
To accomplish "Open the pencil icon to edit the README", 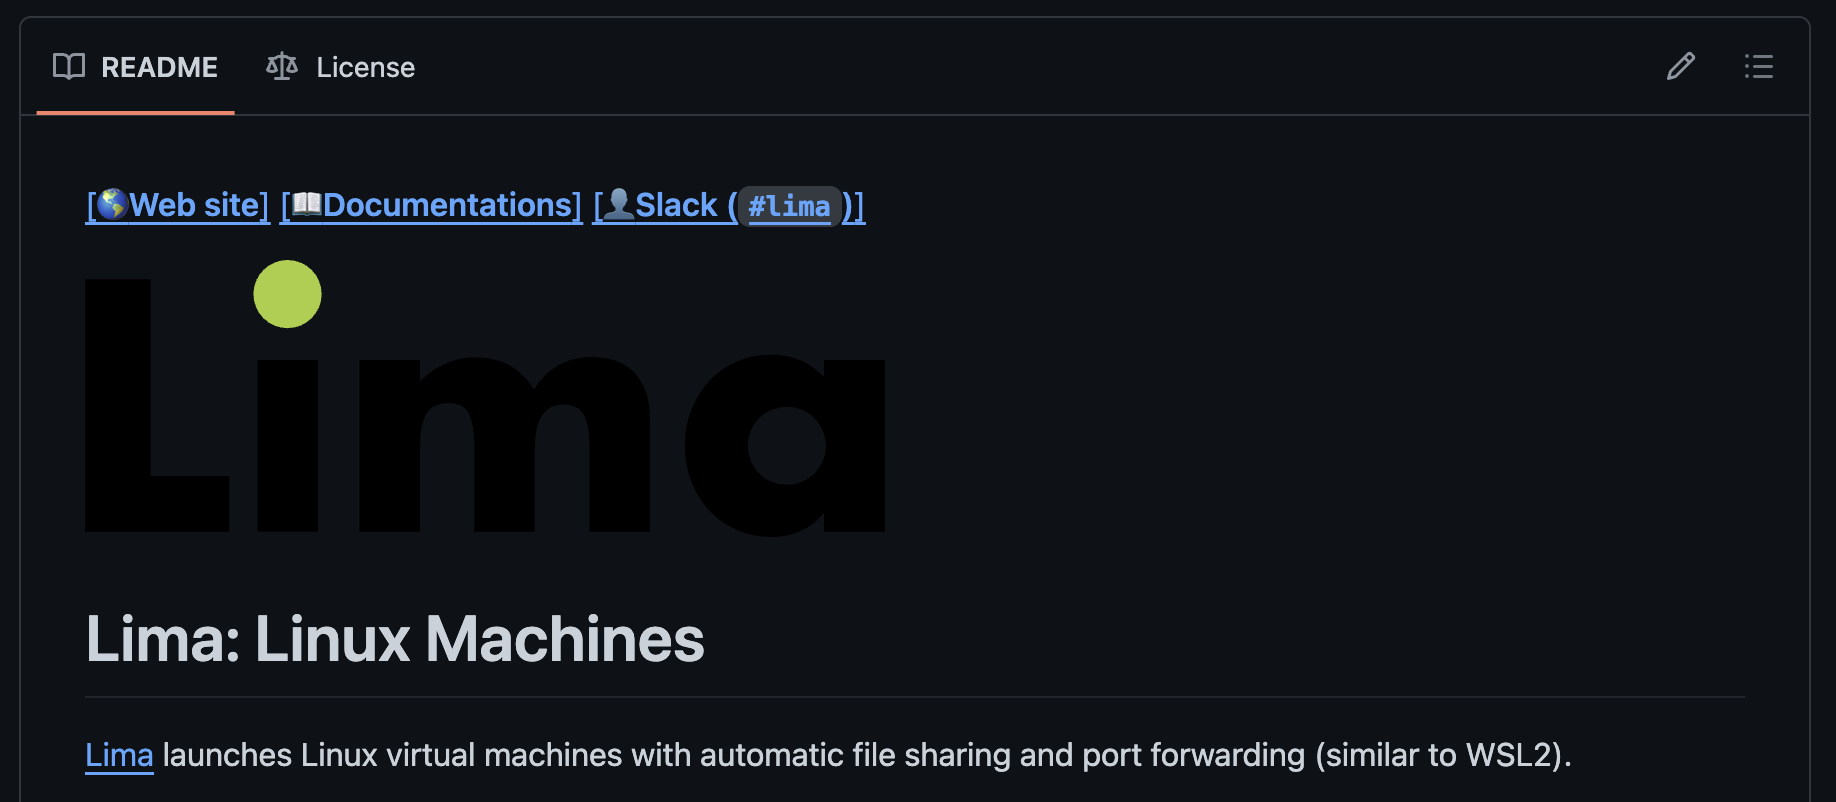I will tap(1681, 67).
